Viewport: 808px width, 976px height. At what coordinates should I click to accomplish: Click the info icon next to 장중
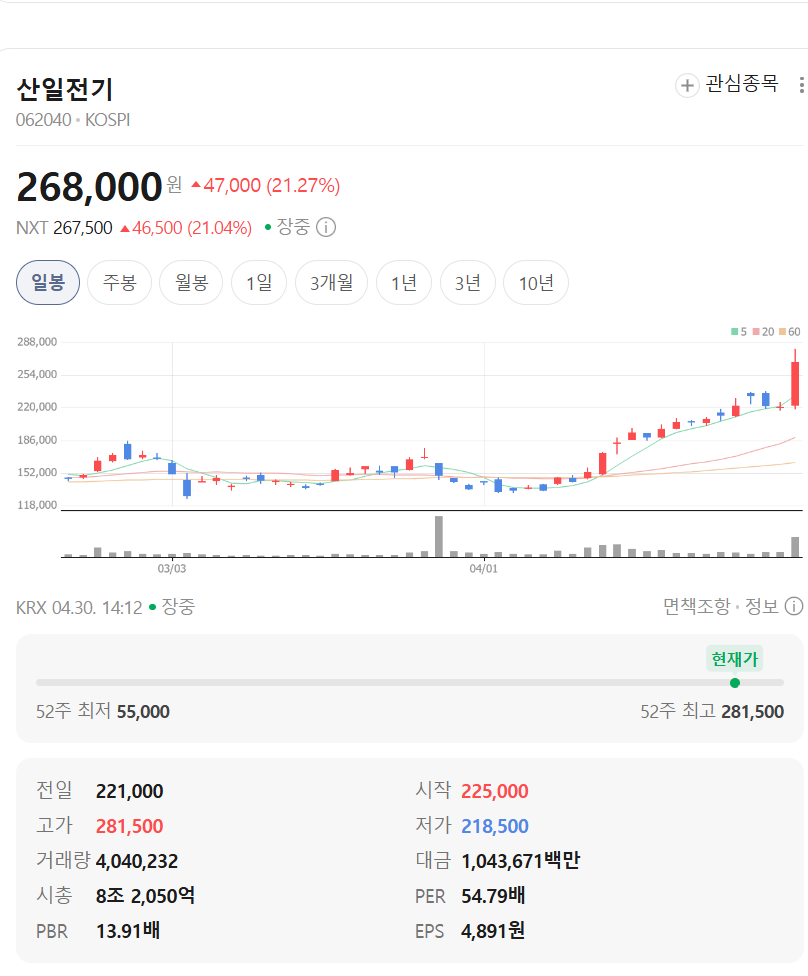326,227
